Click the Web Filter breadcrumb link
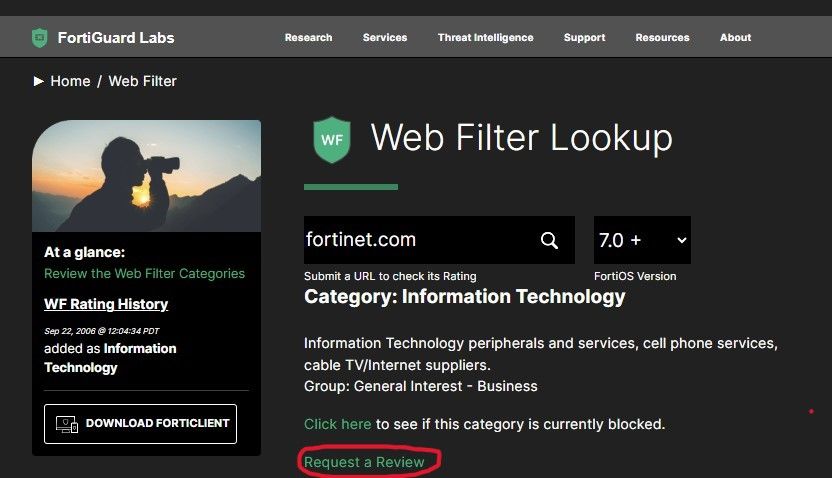 [142, 81]
